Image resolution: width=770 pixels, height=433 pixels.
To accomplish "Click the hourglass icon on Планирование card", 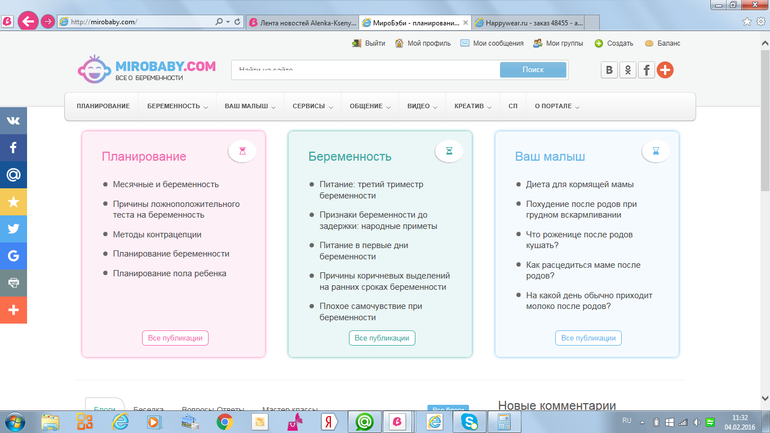I will point(242,151).
